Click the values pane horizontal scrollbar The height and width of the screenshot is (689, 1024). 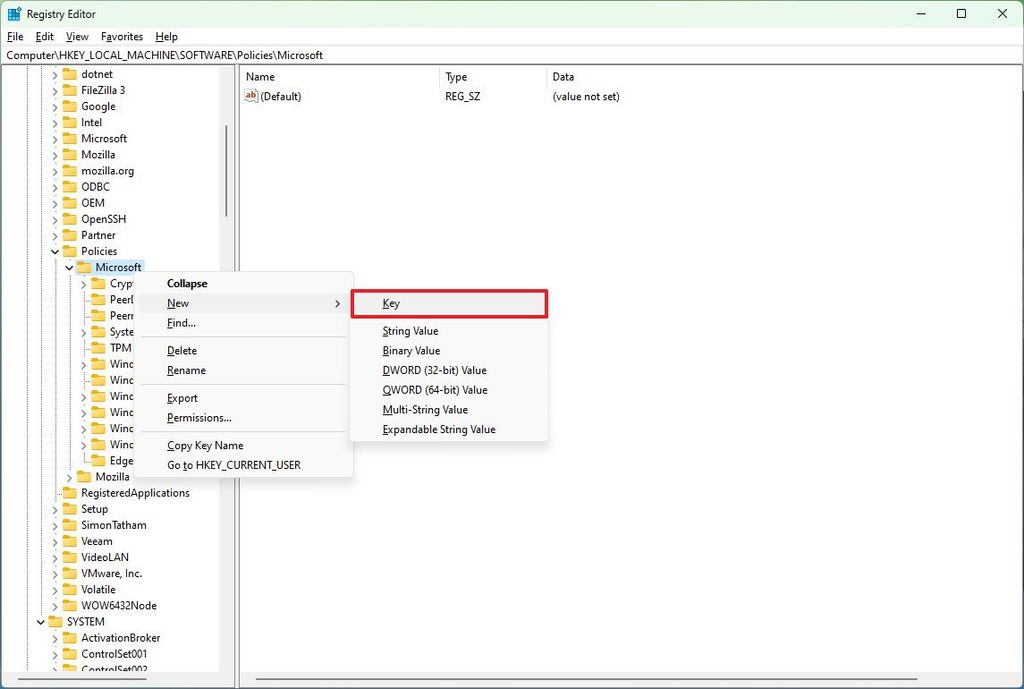point(586,679)
